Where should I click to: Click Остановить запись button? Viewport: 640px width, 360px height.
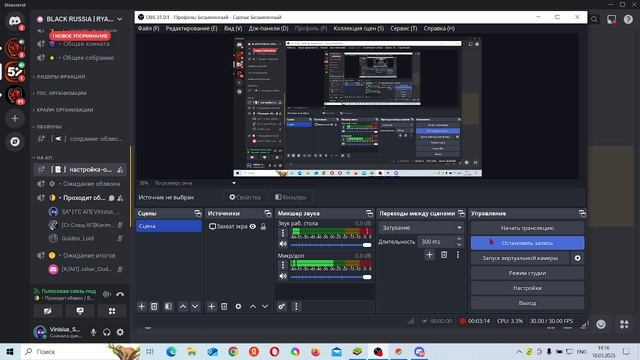[x=527, y=243]
